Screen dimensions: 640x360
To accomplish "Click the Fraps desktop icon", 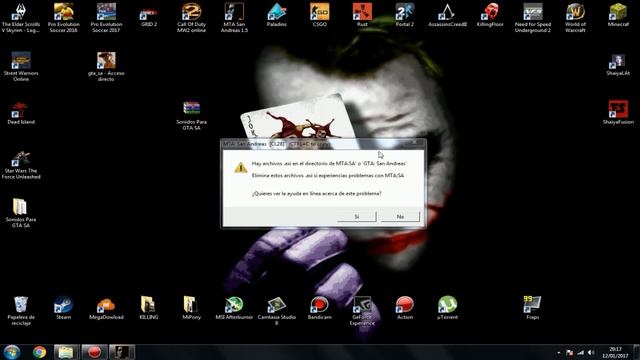I will point(533,308).
